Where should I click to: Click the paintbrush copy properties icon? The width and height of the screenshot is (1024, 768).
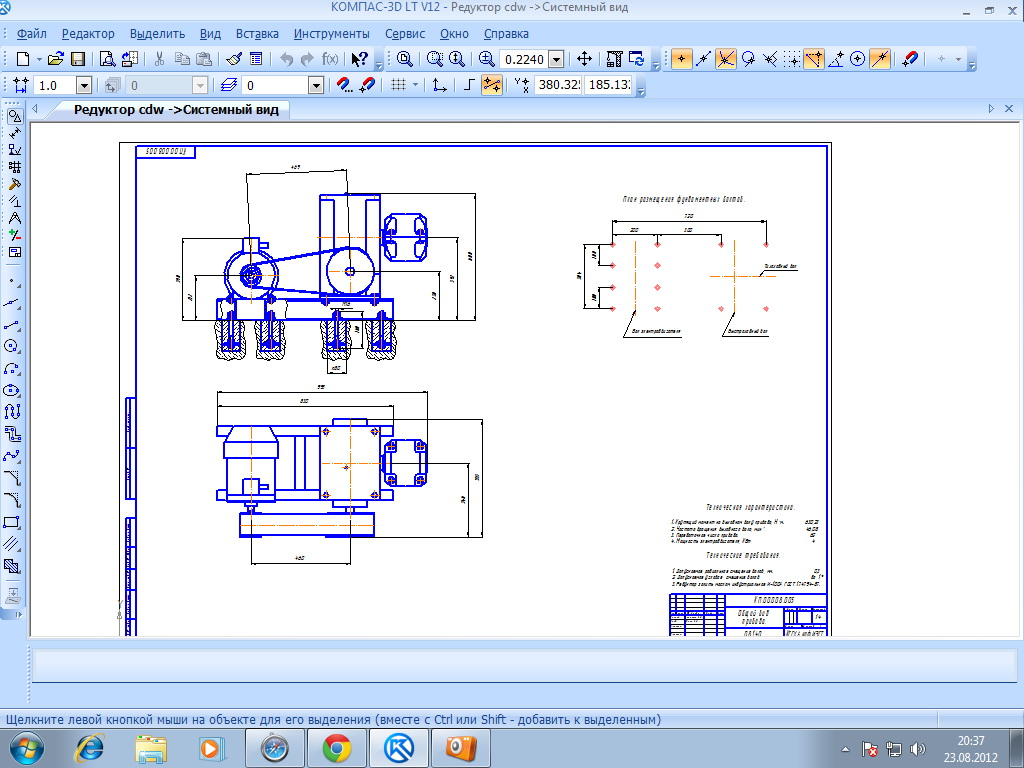click(x=234, y=59)
